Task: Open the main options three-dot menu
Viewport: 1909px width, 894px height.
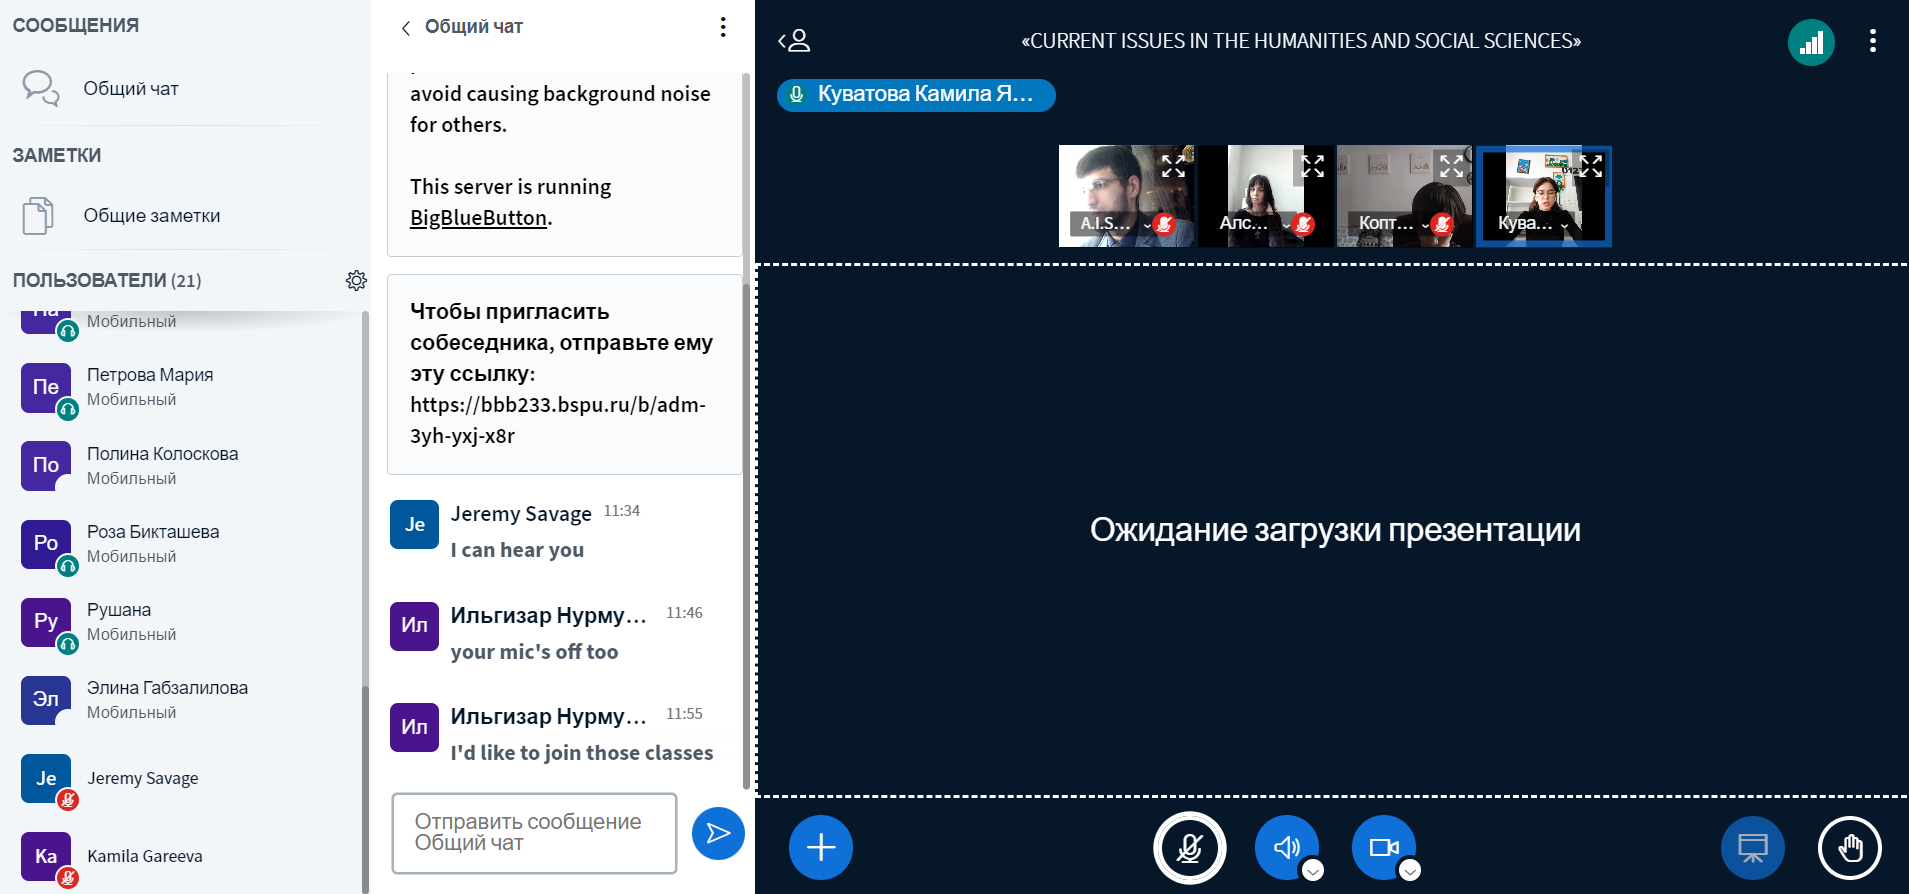Action: (x=1872, y=41)
